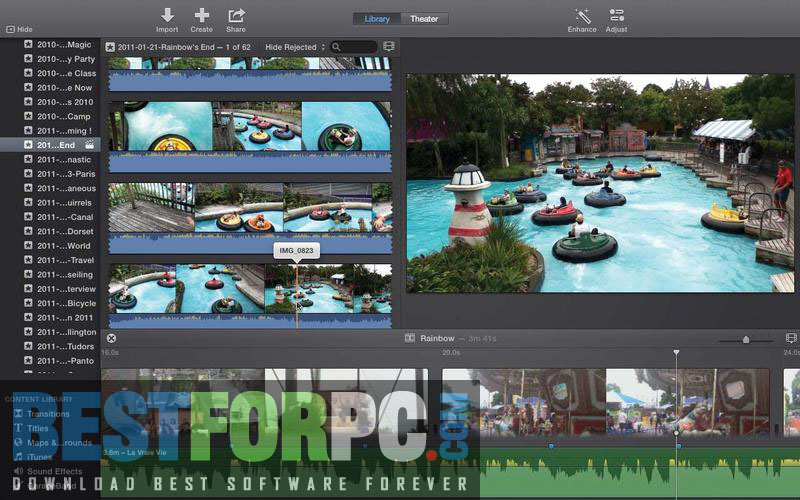Select the 2010-...Magic event
Screen dimensions: 800x500
64,44
